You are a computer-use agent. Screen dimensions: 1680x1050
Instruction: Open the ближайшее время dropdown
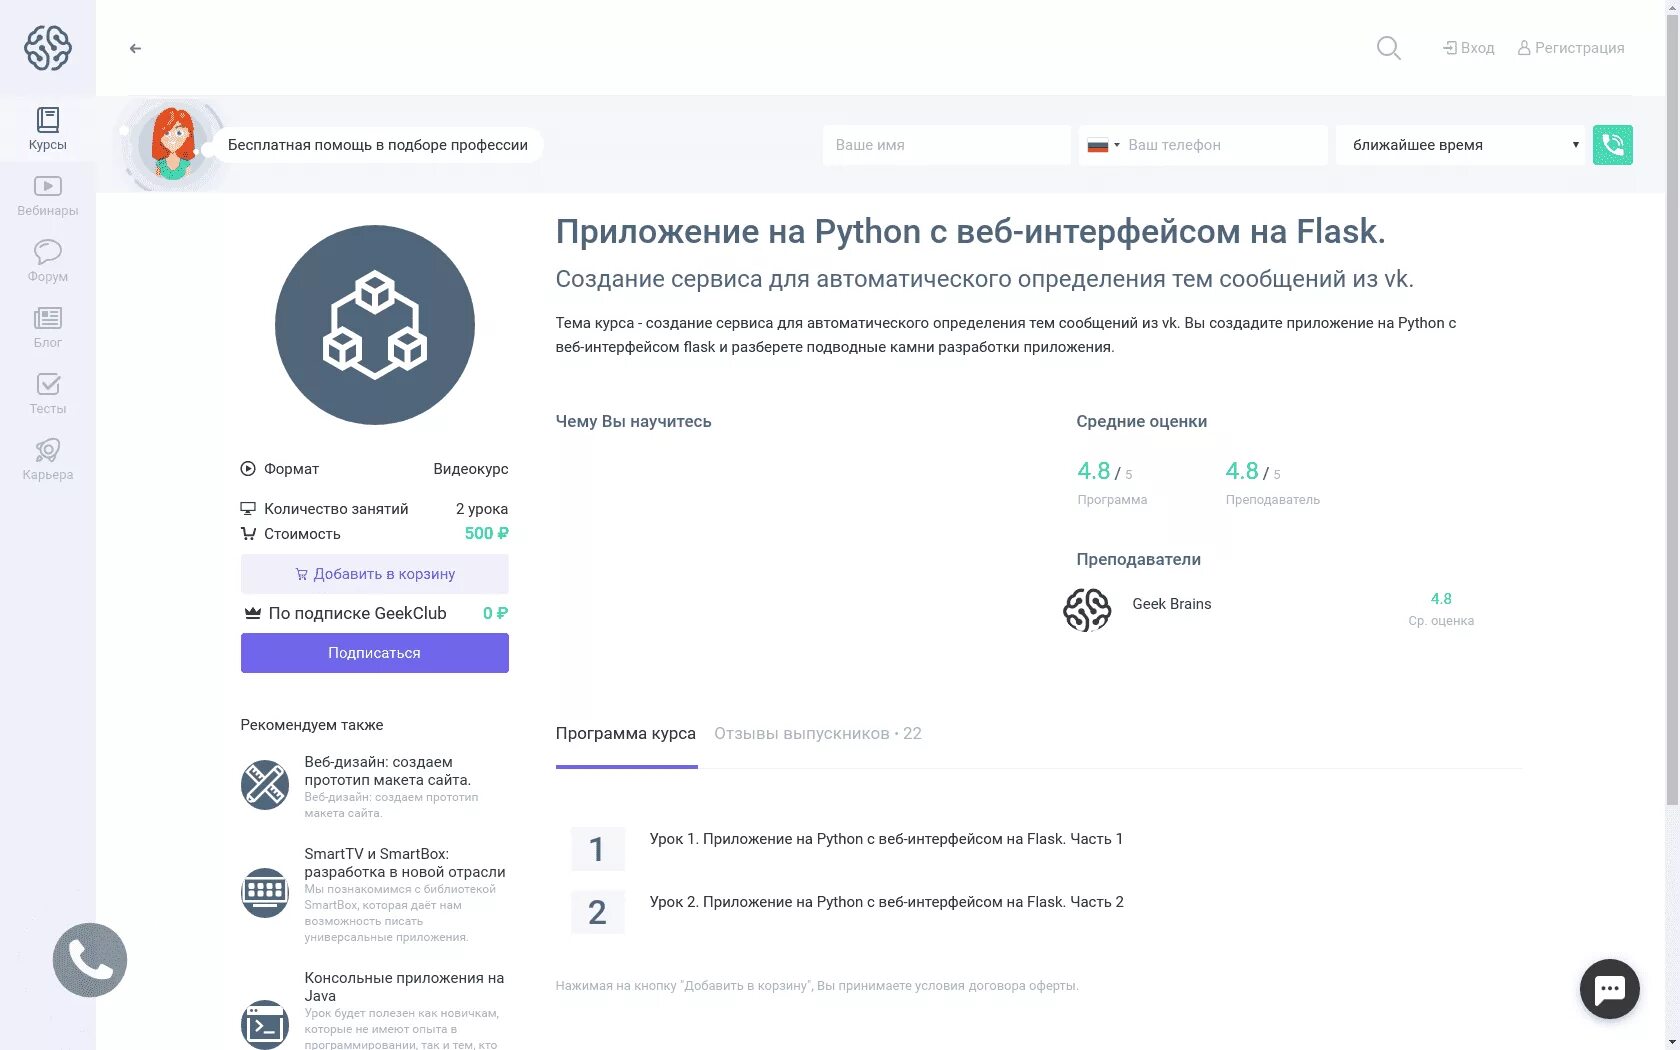(1462, 145)
